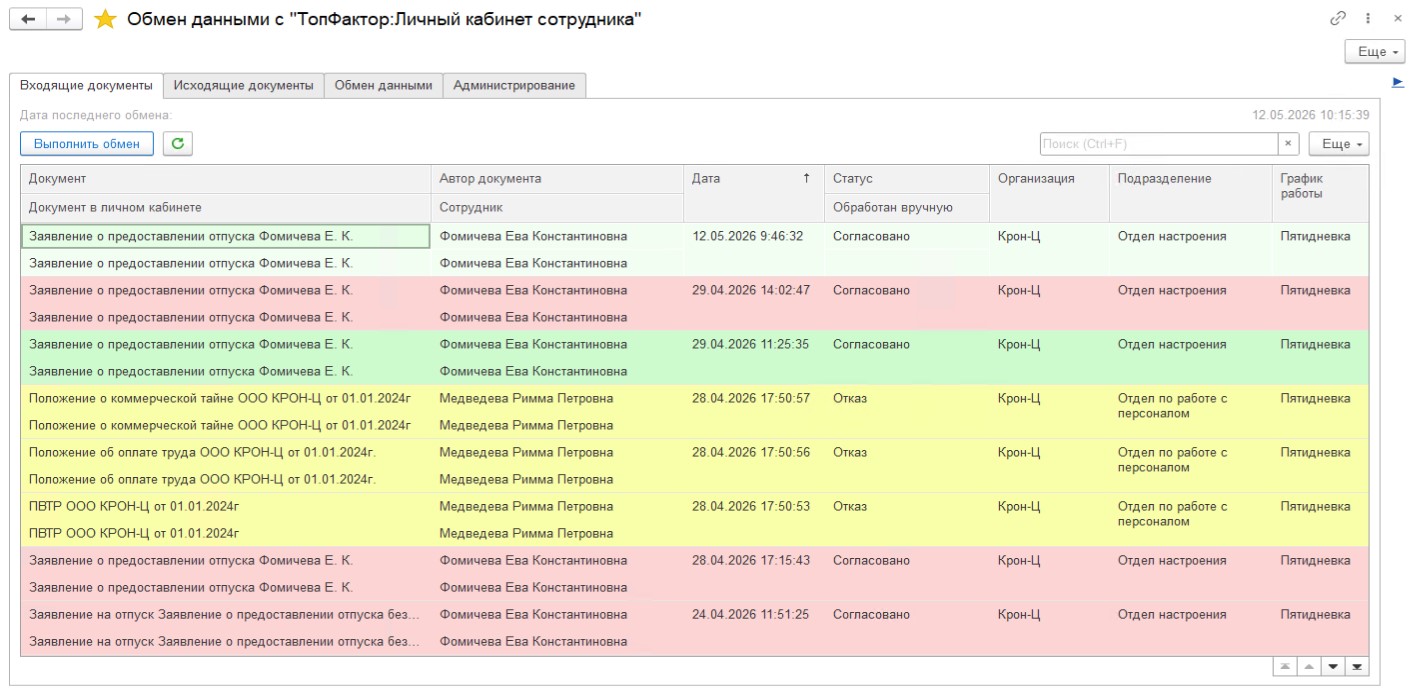This screenshot has width=1414, height=694.
Task: Open the Администрирование tab
Action: click(514, 86)
